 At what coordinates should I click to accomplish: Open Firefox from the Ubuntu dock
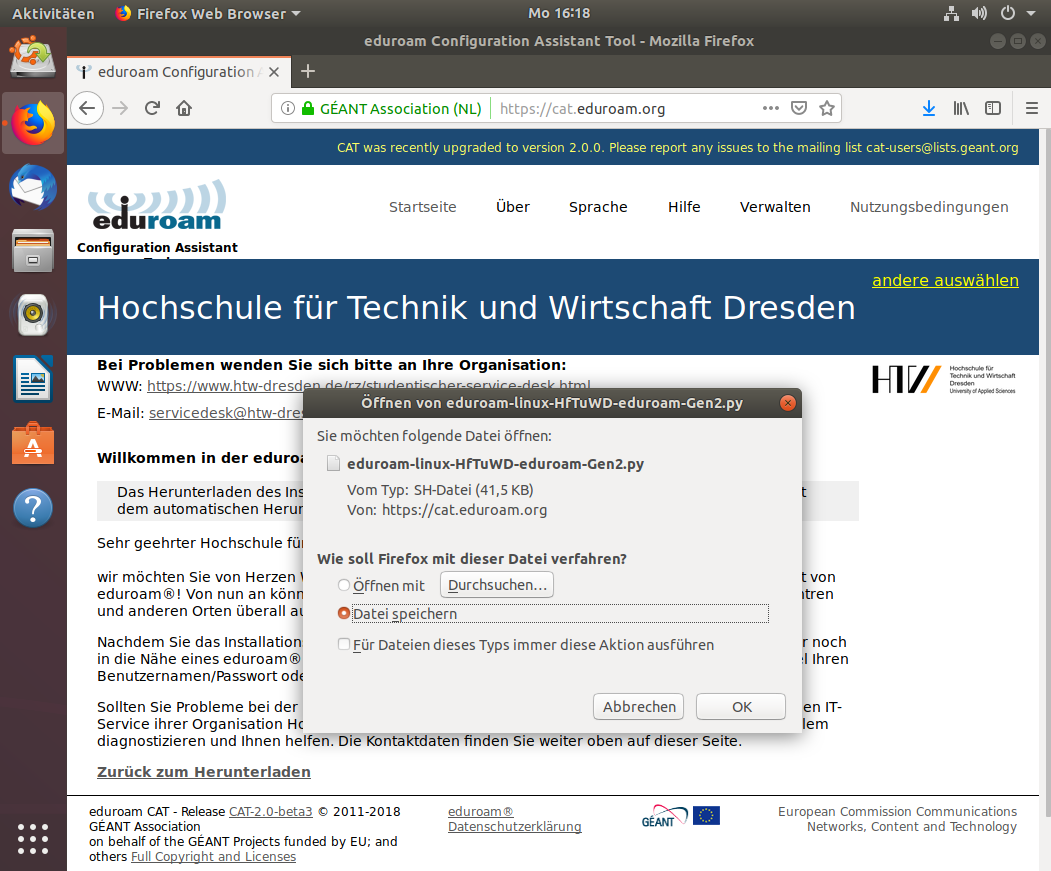(x=33, y=123)
